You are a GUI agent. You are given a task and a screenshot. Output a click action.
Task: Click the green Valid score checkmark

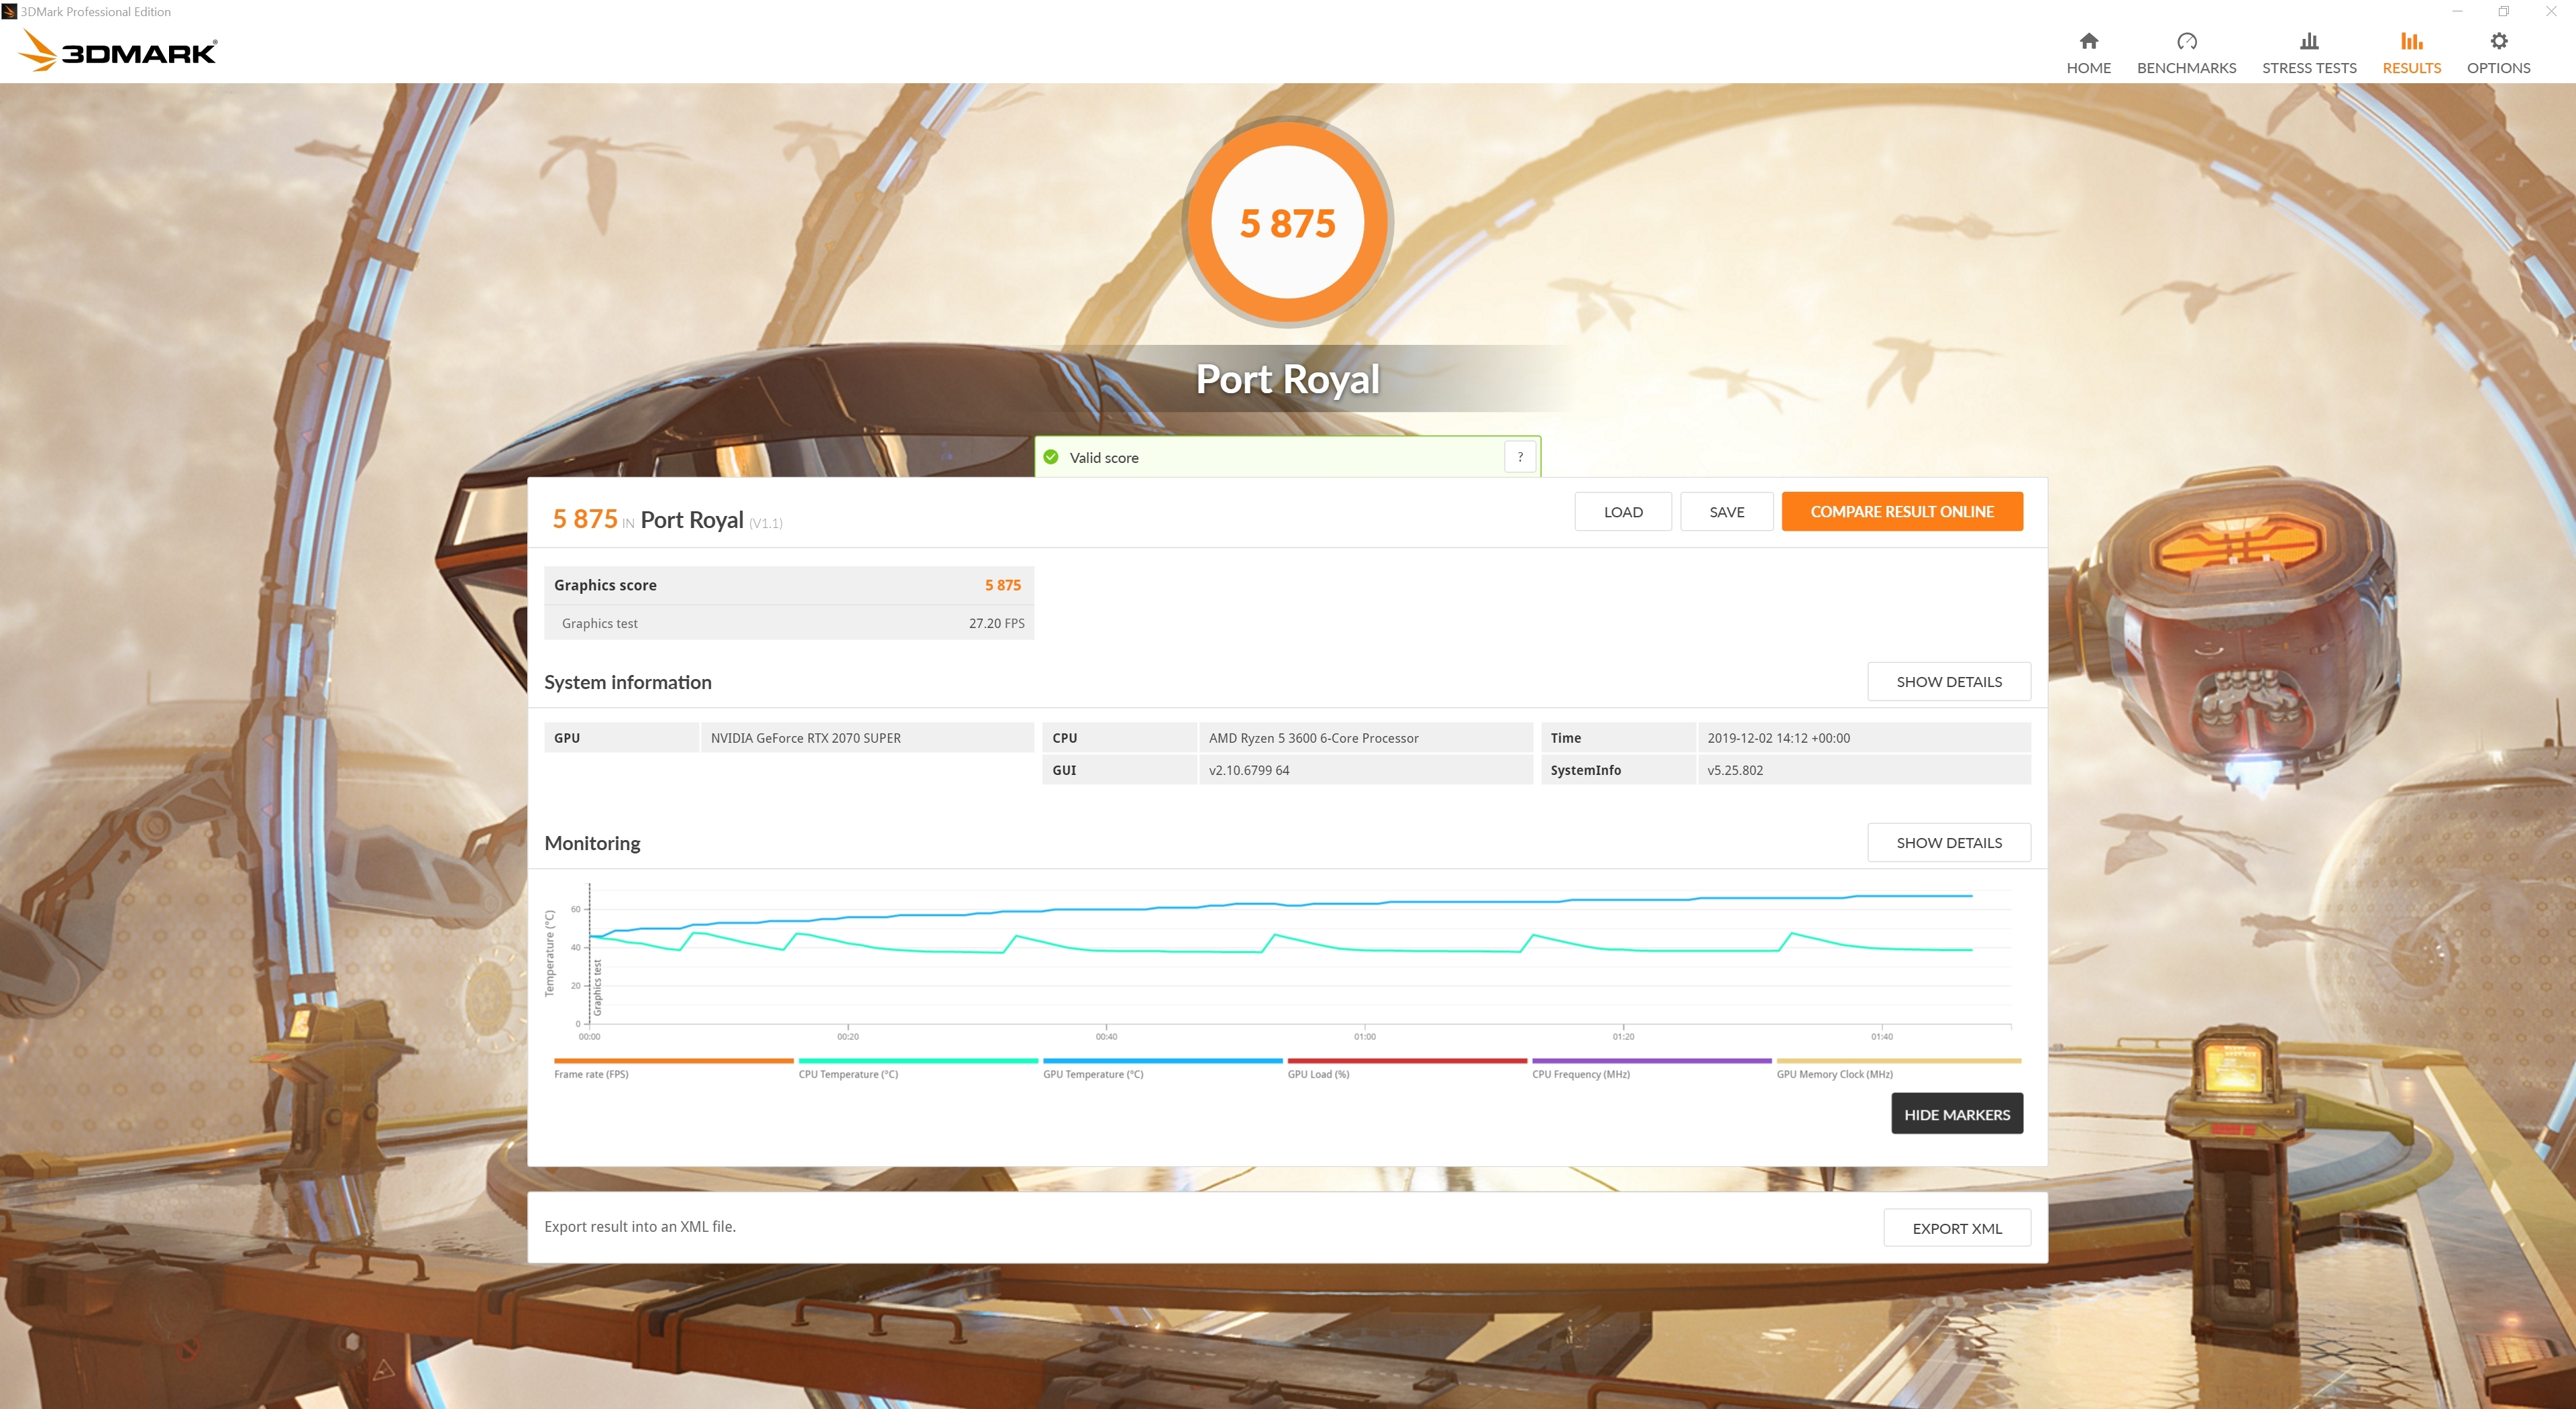click(1051, 457)
